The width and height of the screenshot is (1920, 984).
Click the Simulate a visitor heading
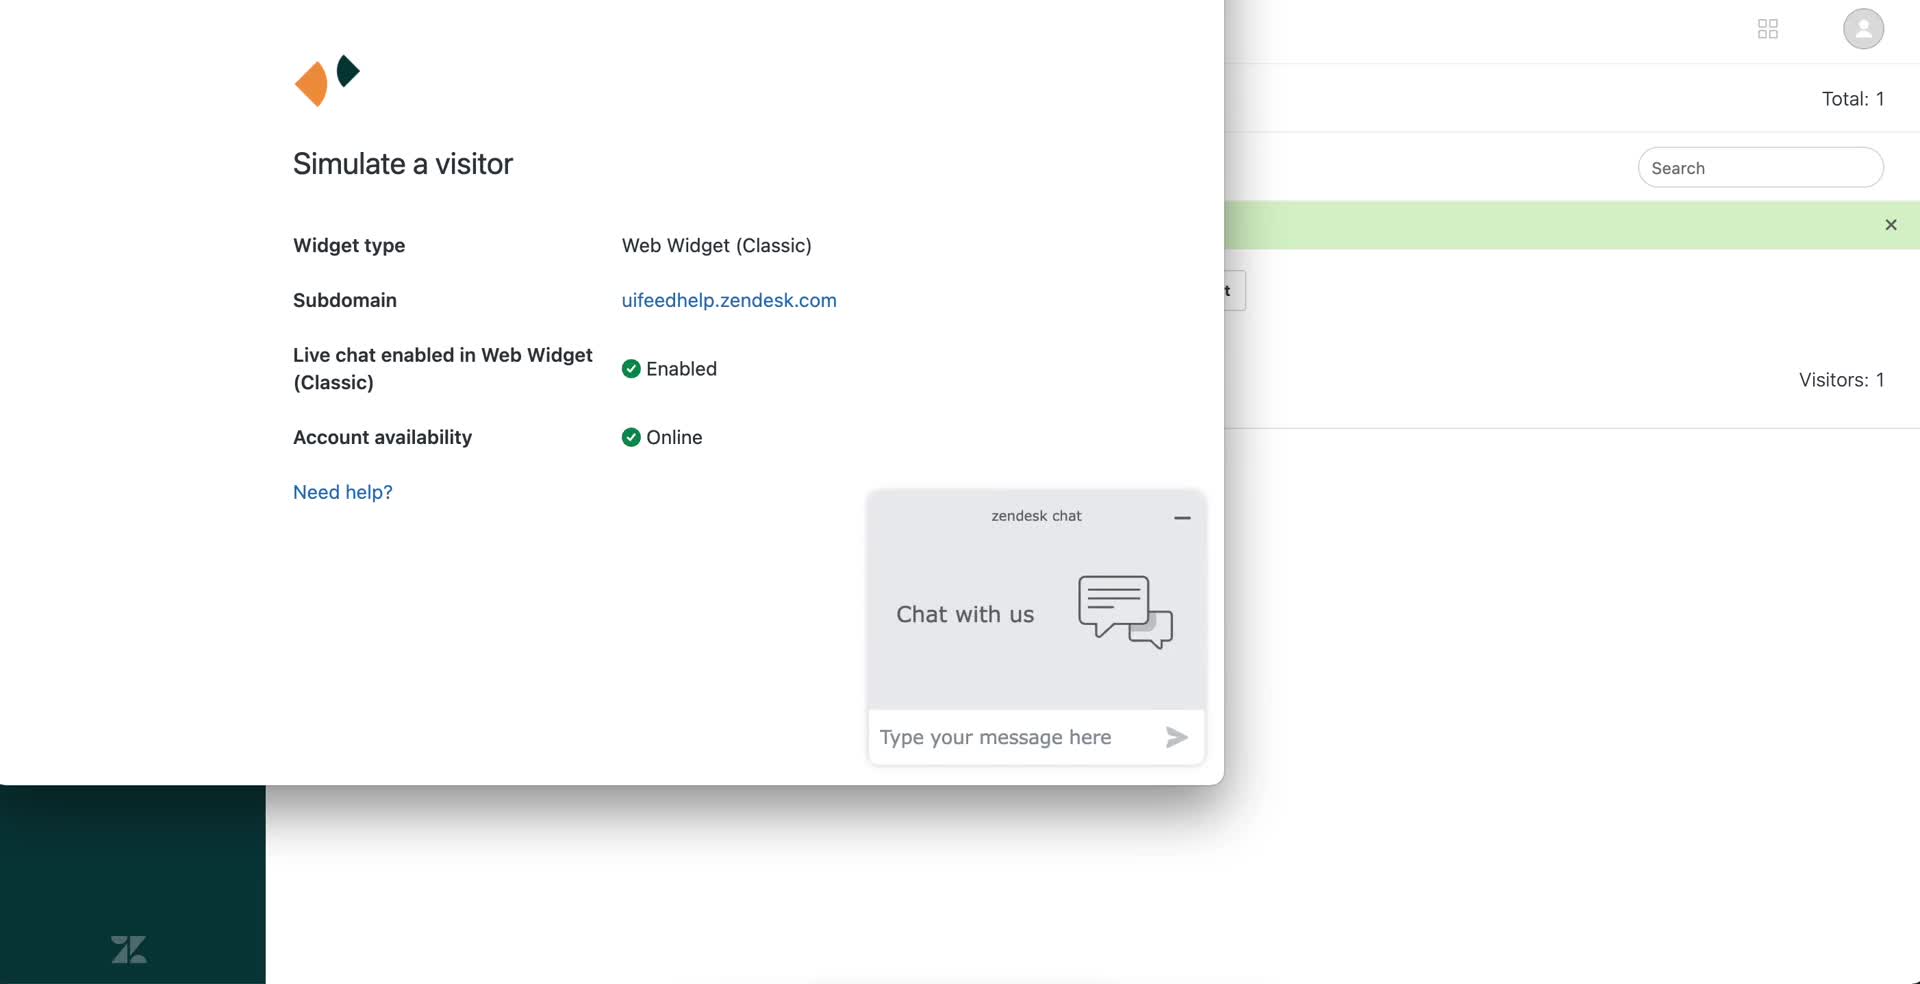coord(403,163)
